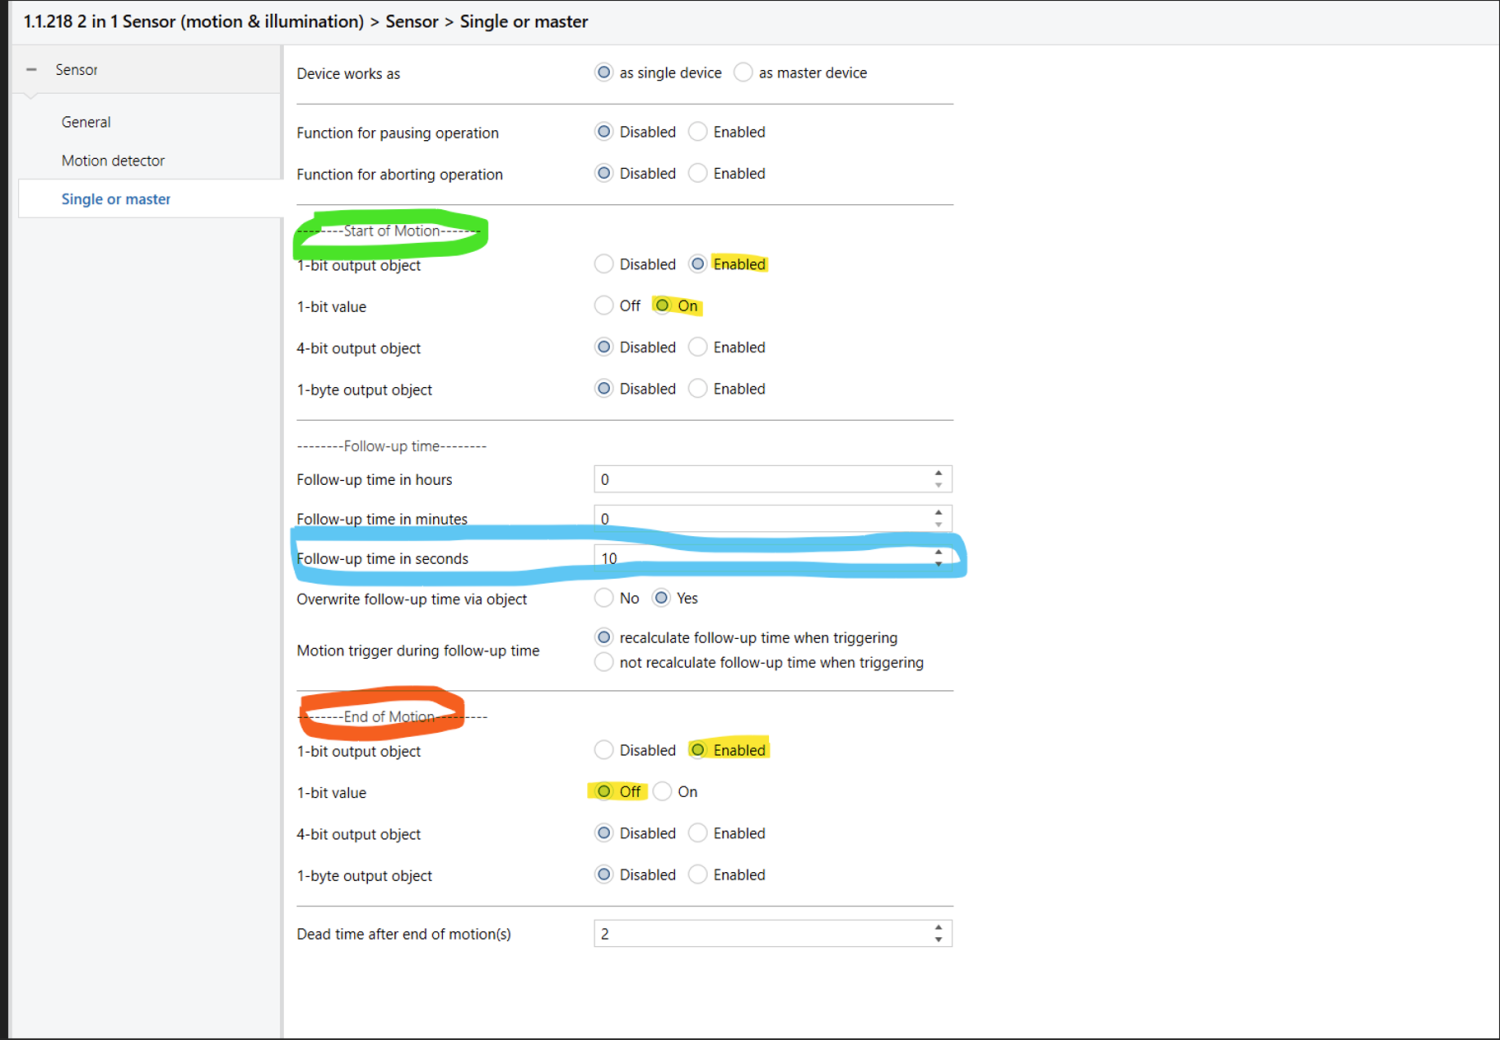Increase Dead time value with up arrow

[938, 928]
